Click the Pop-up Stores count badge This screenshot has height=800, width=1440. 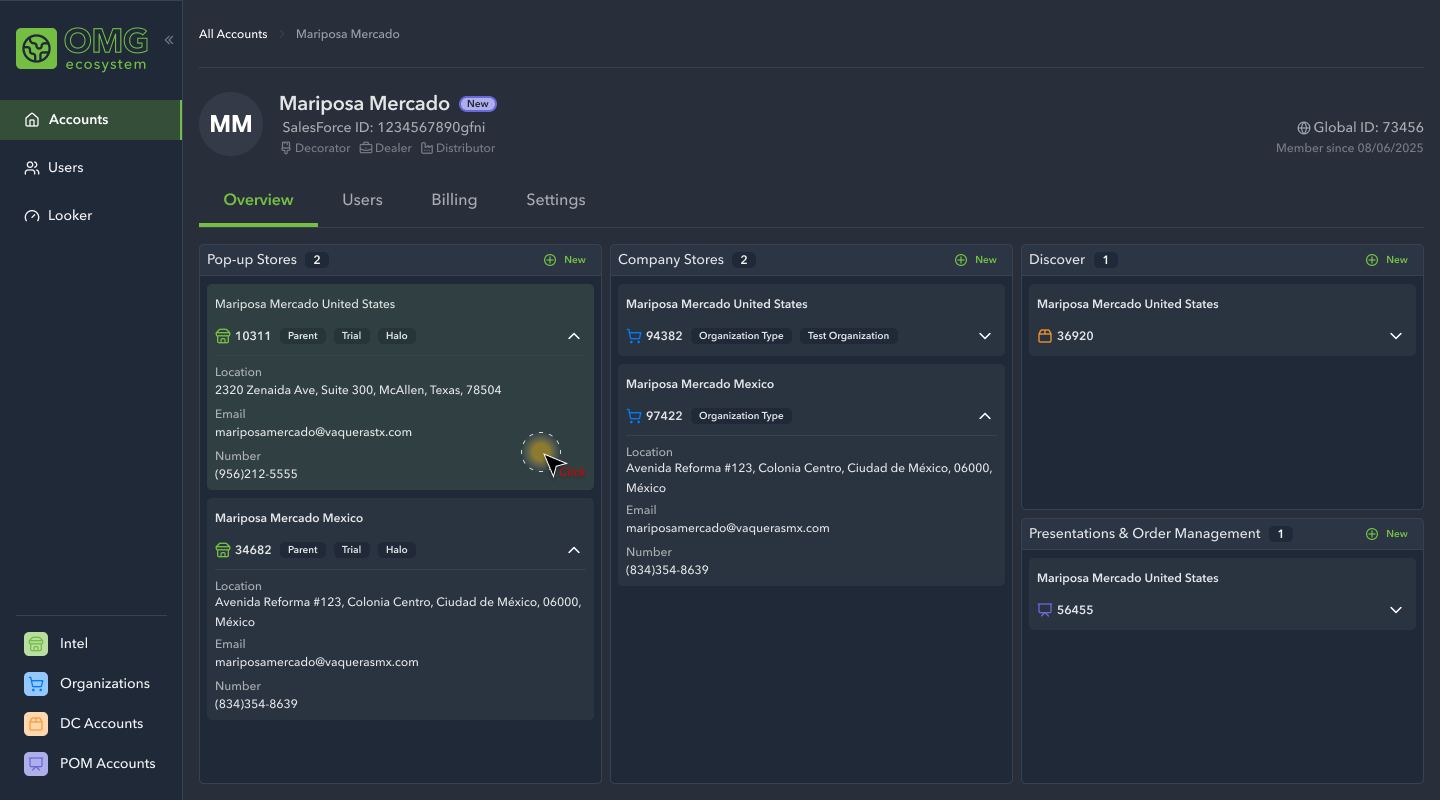(x=317, y=260)
